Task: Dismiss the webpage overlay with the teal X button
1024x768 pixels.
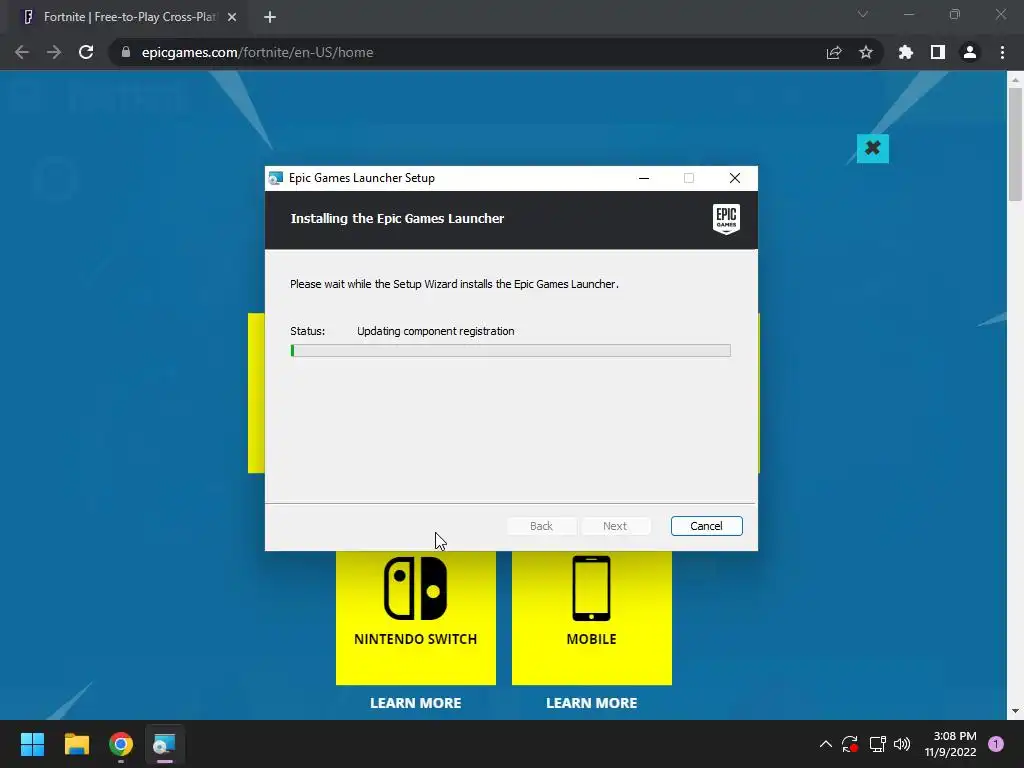Action: [x=872, y=148]
